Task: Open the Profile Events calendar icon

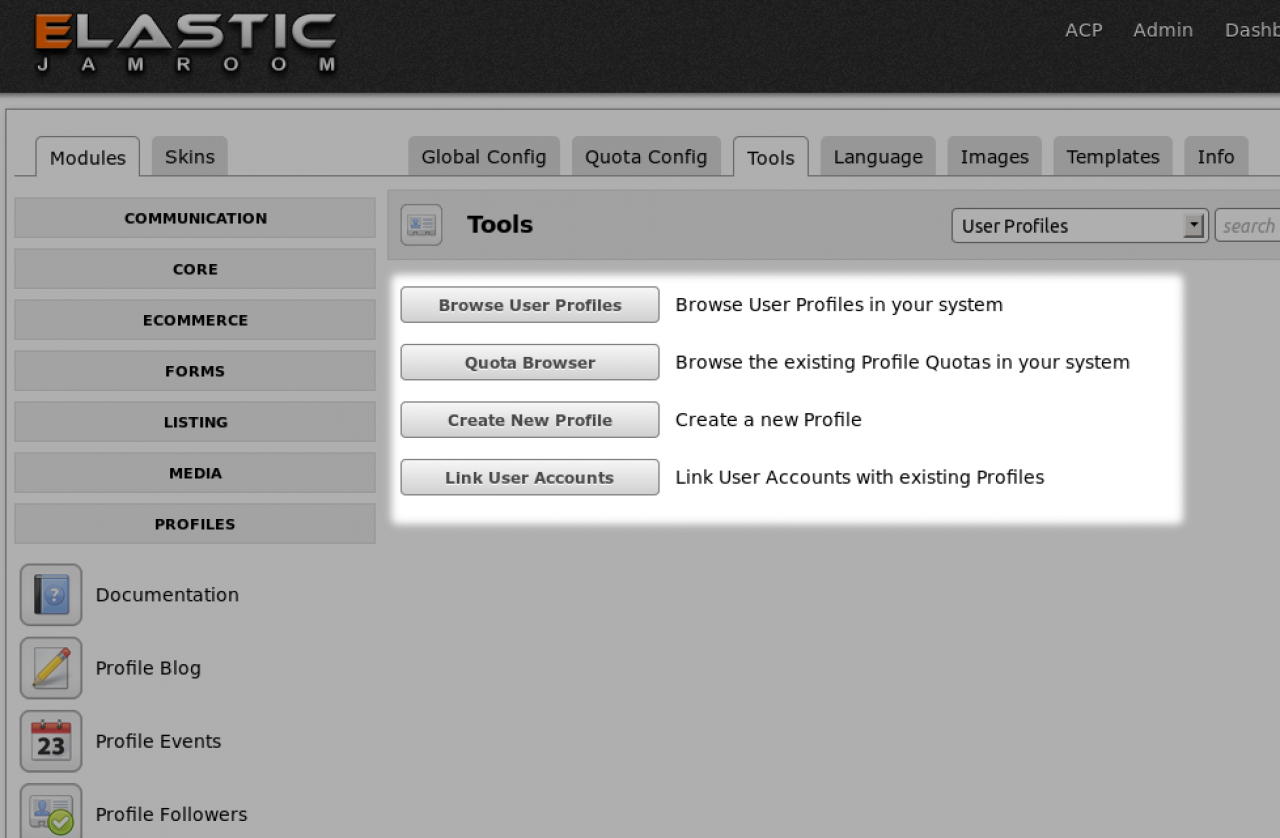Action: pyautogui.click(x=51, y=741)
